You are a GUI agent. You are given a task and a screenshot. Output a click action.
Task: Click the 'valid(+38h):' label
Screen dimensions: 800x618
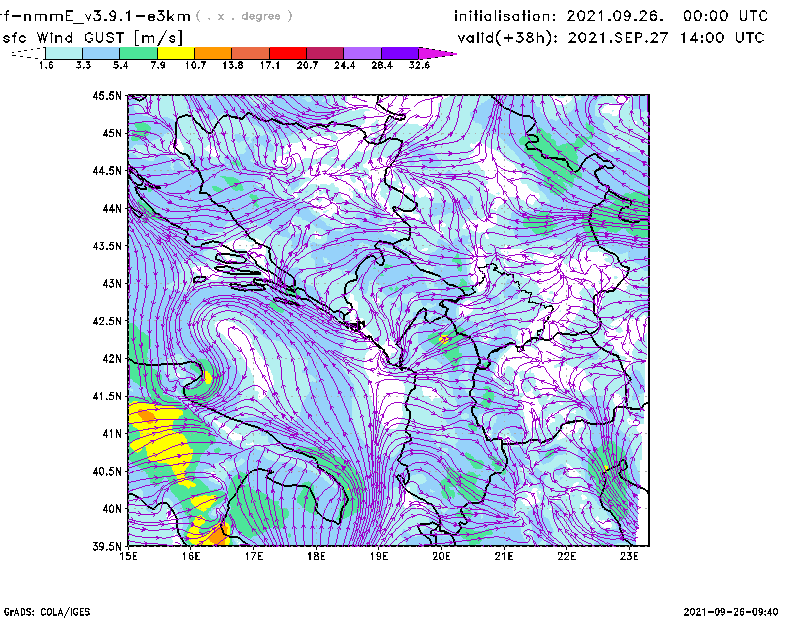coord(508,38)
